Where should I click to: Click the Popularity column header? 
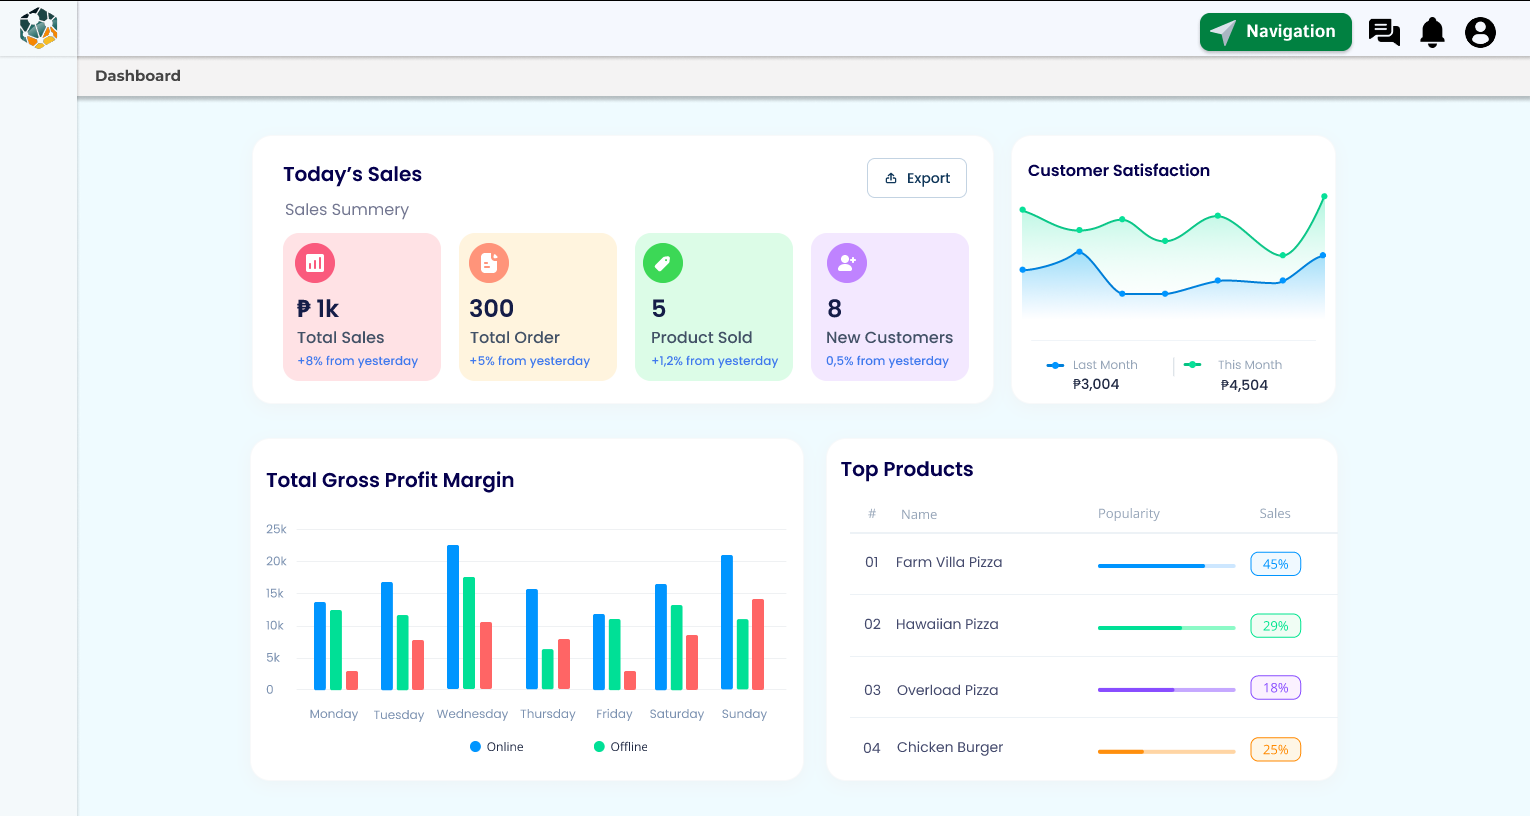tap(1129, 514)
